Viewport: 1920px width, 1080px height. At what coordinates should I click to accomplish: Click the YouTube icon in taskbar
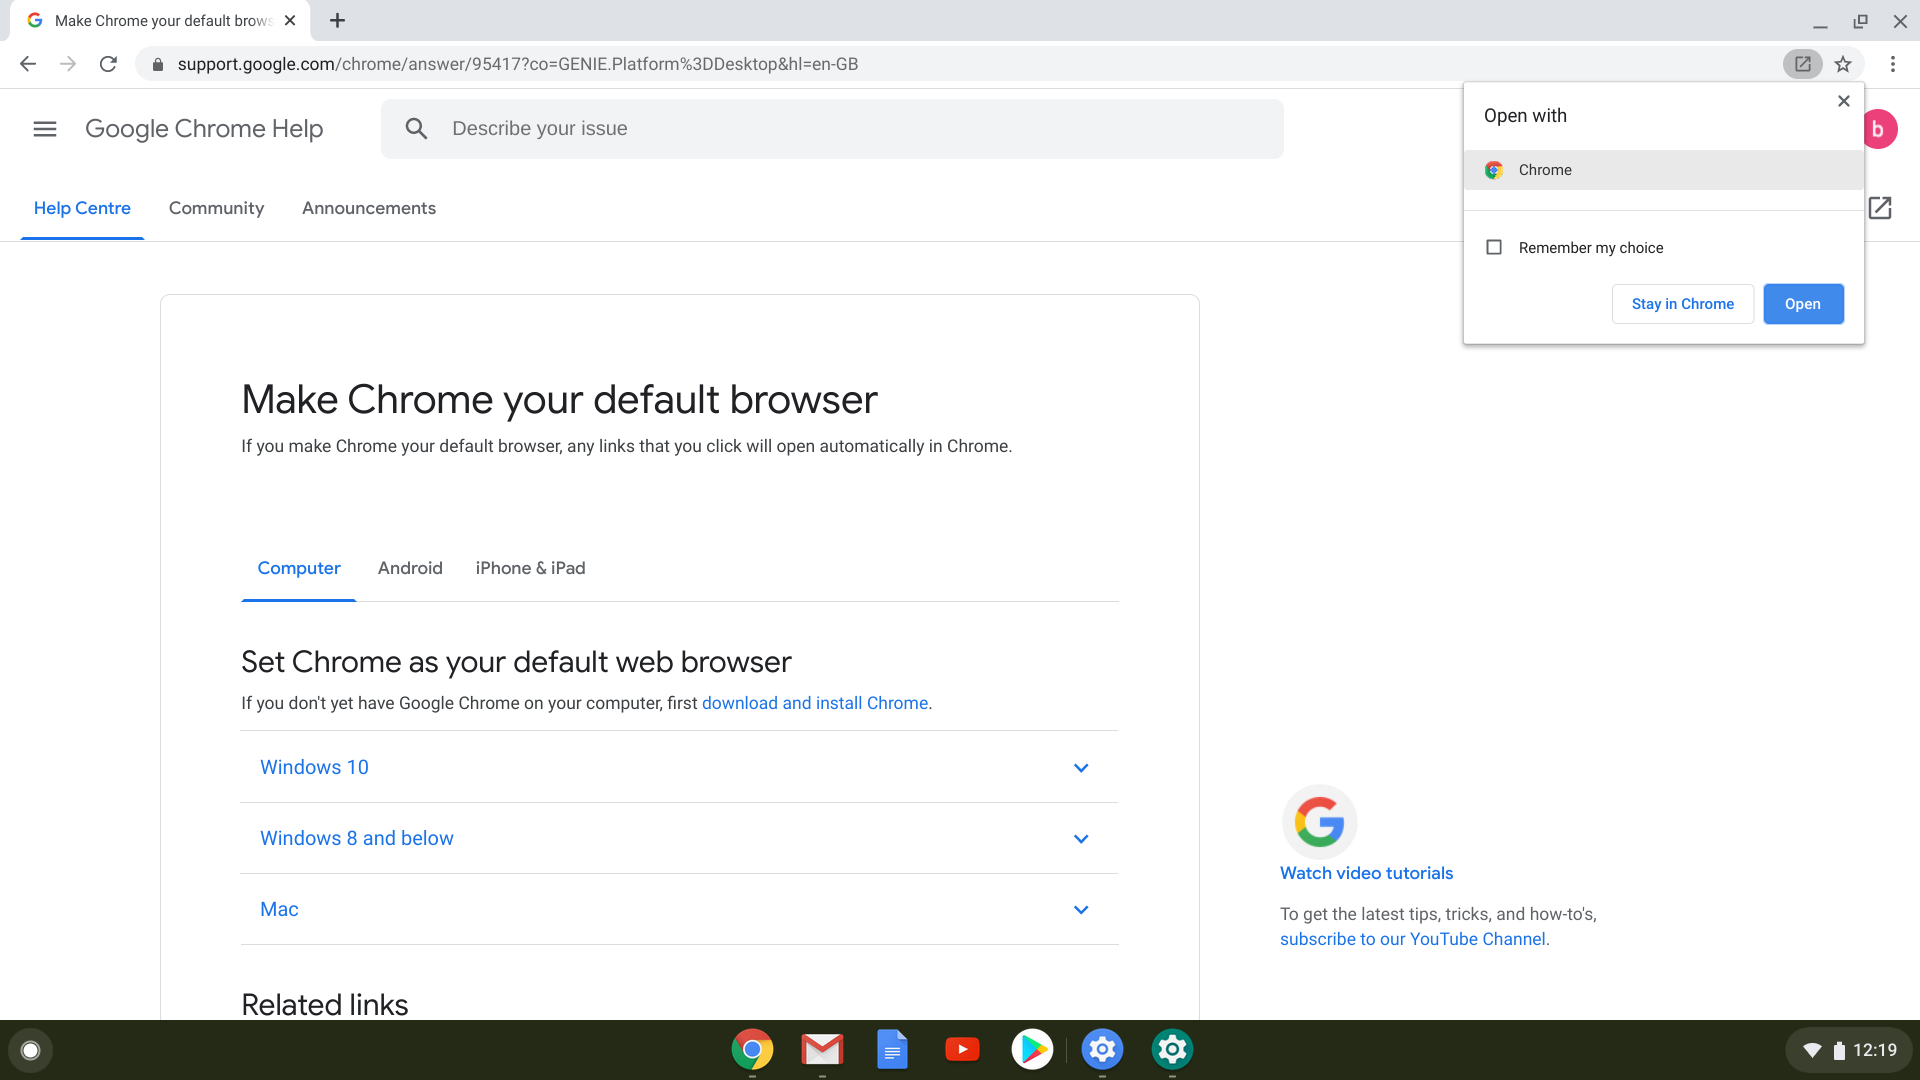click(x=963, y=1048)
